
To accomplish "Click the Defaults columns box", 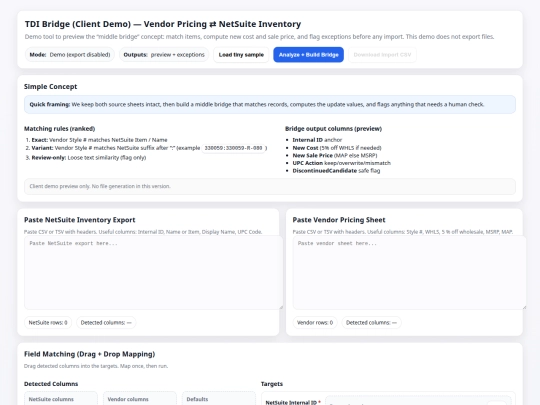I will [x=219, y=398].
